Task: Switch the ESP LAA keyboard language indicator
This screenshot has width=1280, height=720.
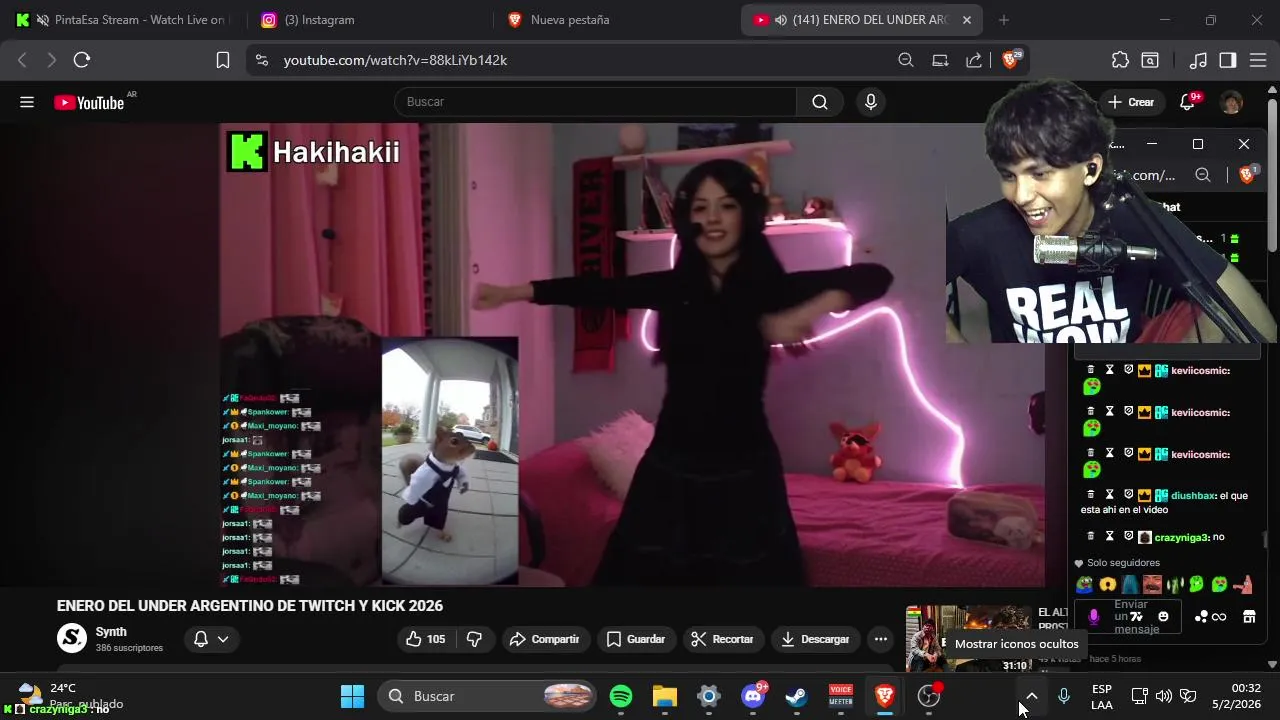Action: [1102, 697]
